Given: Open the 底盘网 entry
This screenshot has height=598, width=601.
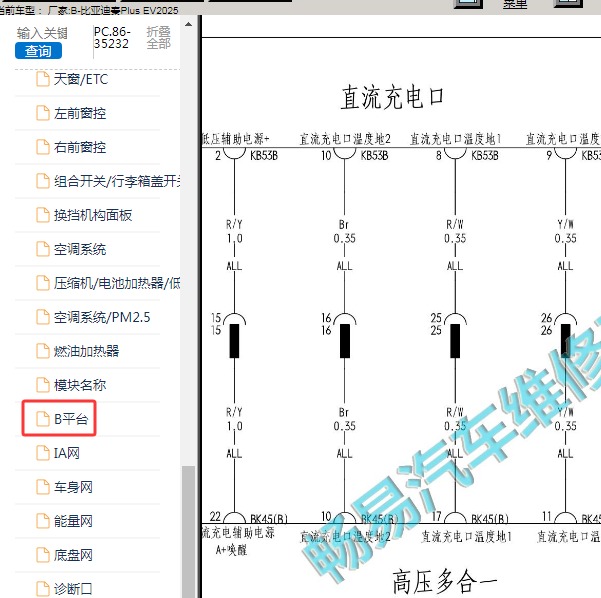Looking at the screenshot, I should click(x=73, y=555).
